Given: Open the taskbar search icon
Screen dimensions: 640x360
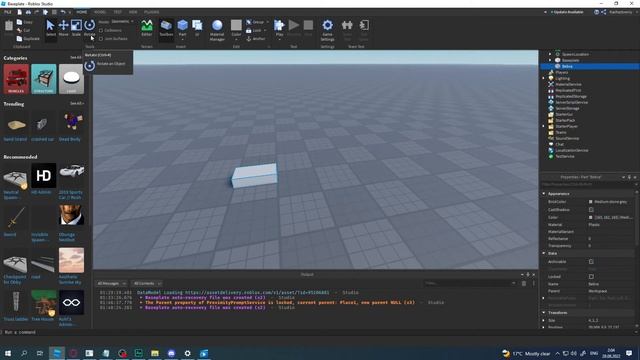Looking at the screenshot, I should 24,353.
